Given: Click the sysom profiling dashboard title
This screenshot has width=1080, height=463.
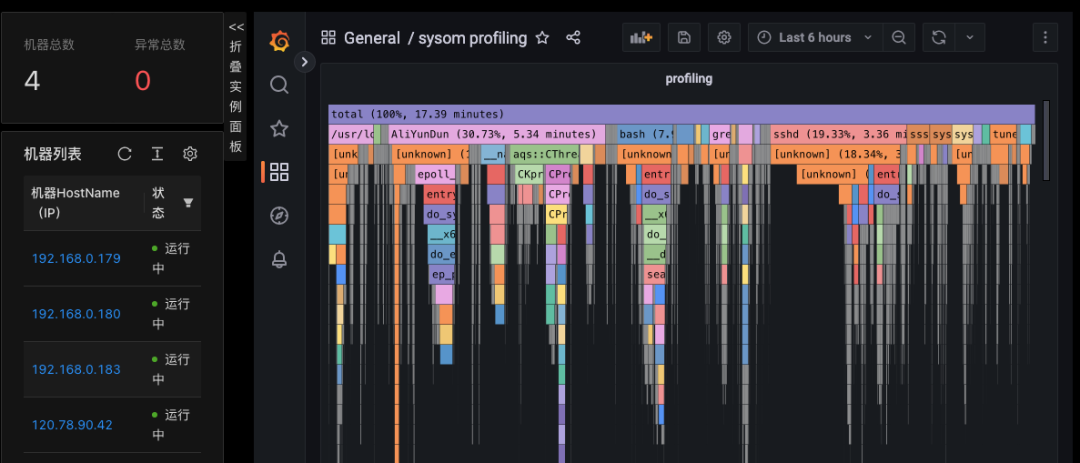Looking at the screenshot, I should point(472,38).
